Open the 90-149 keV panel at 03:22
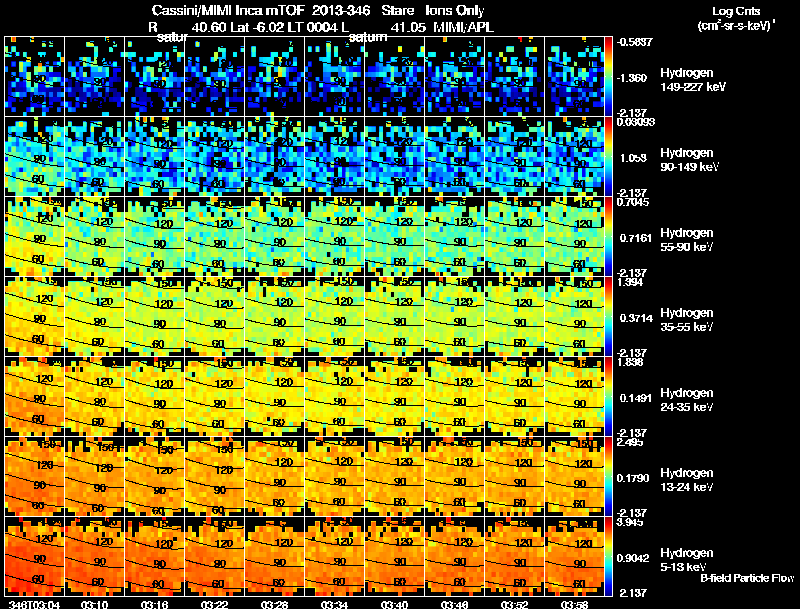 (x=215, y=156)
